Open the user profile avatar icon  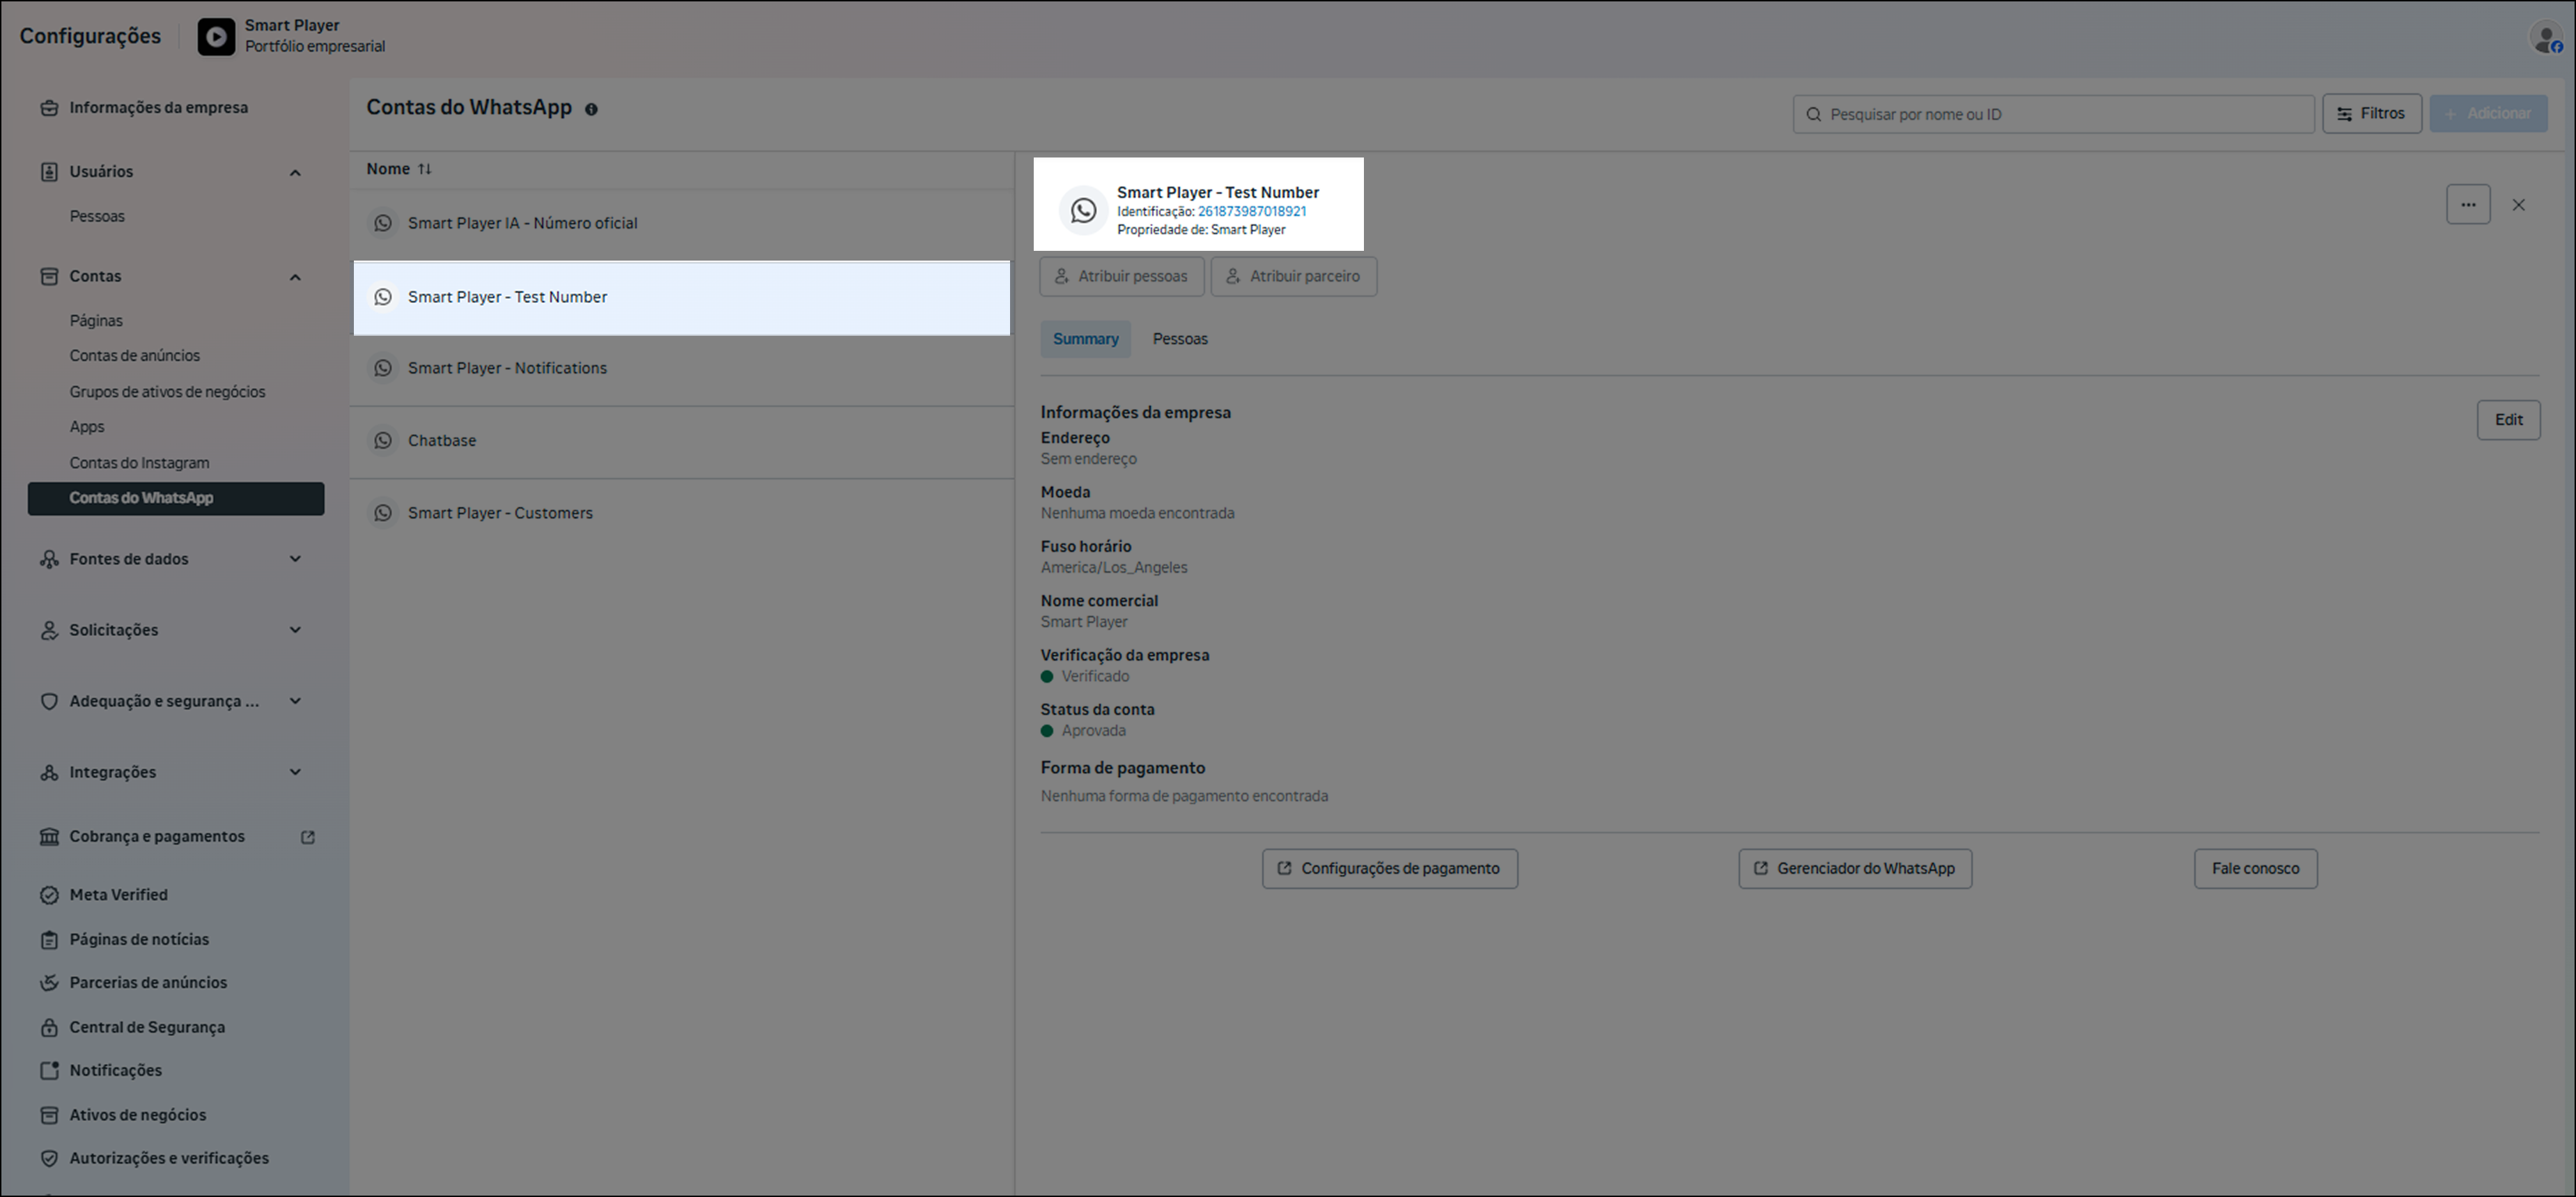(x=2546, y=38)
